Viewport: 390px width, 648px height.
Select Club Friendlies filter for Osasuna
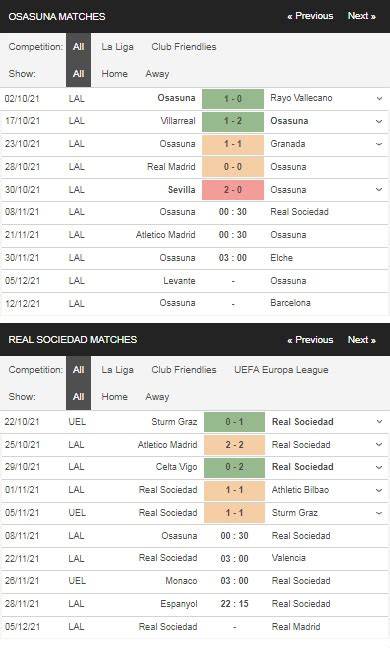point(184,47)
